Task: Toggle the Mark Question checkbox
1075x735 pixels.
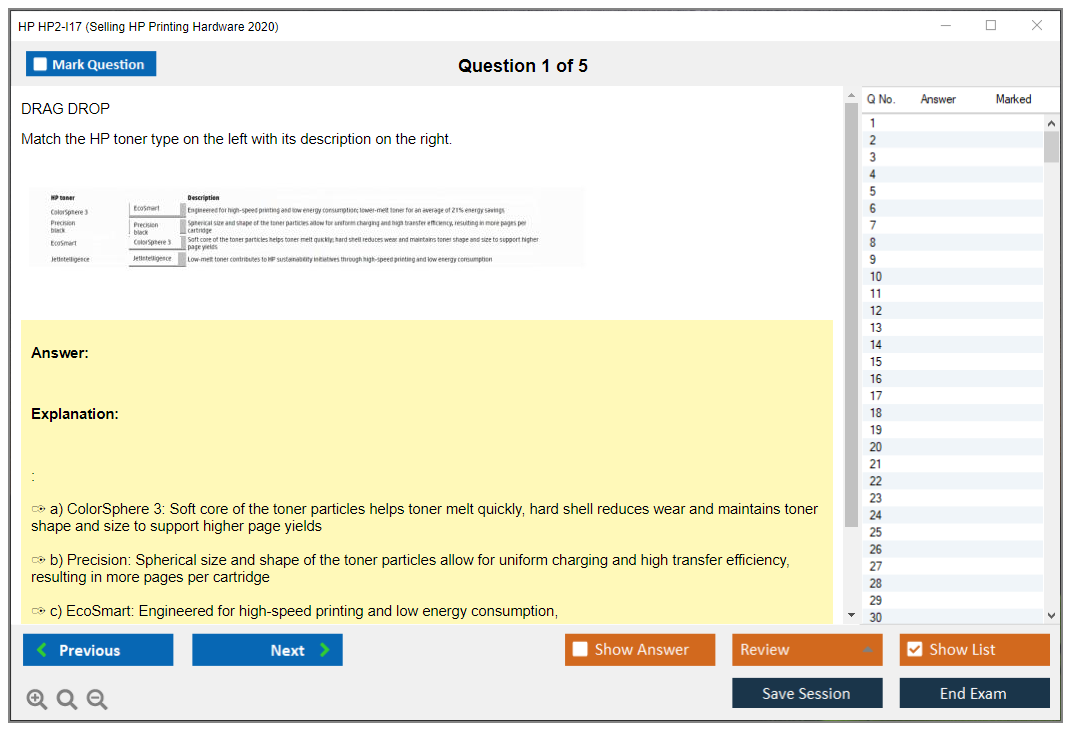Action: (41, 64)
